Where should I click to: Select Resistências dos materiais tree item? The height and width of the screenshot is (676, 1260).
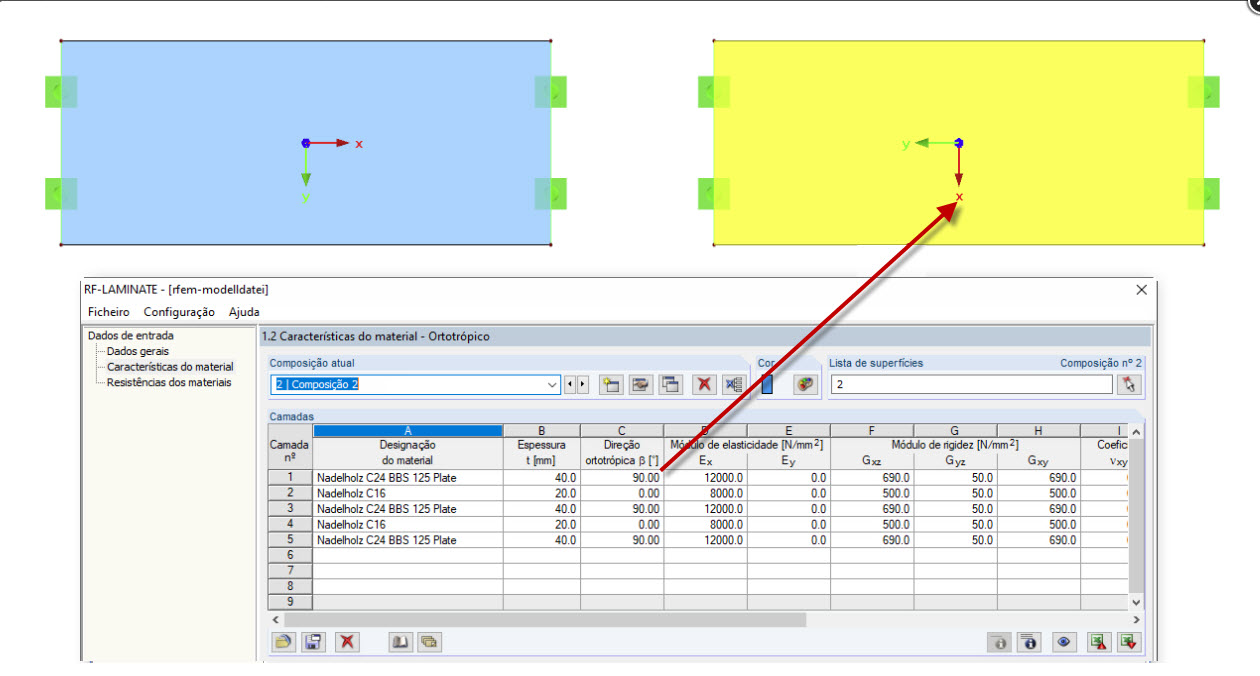[x=169, y=382]
